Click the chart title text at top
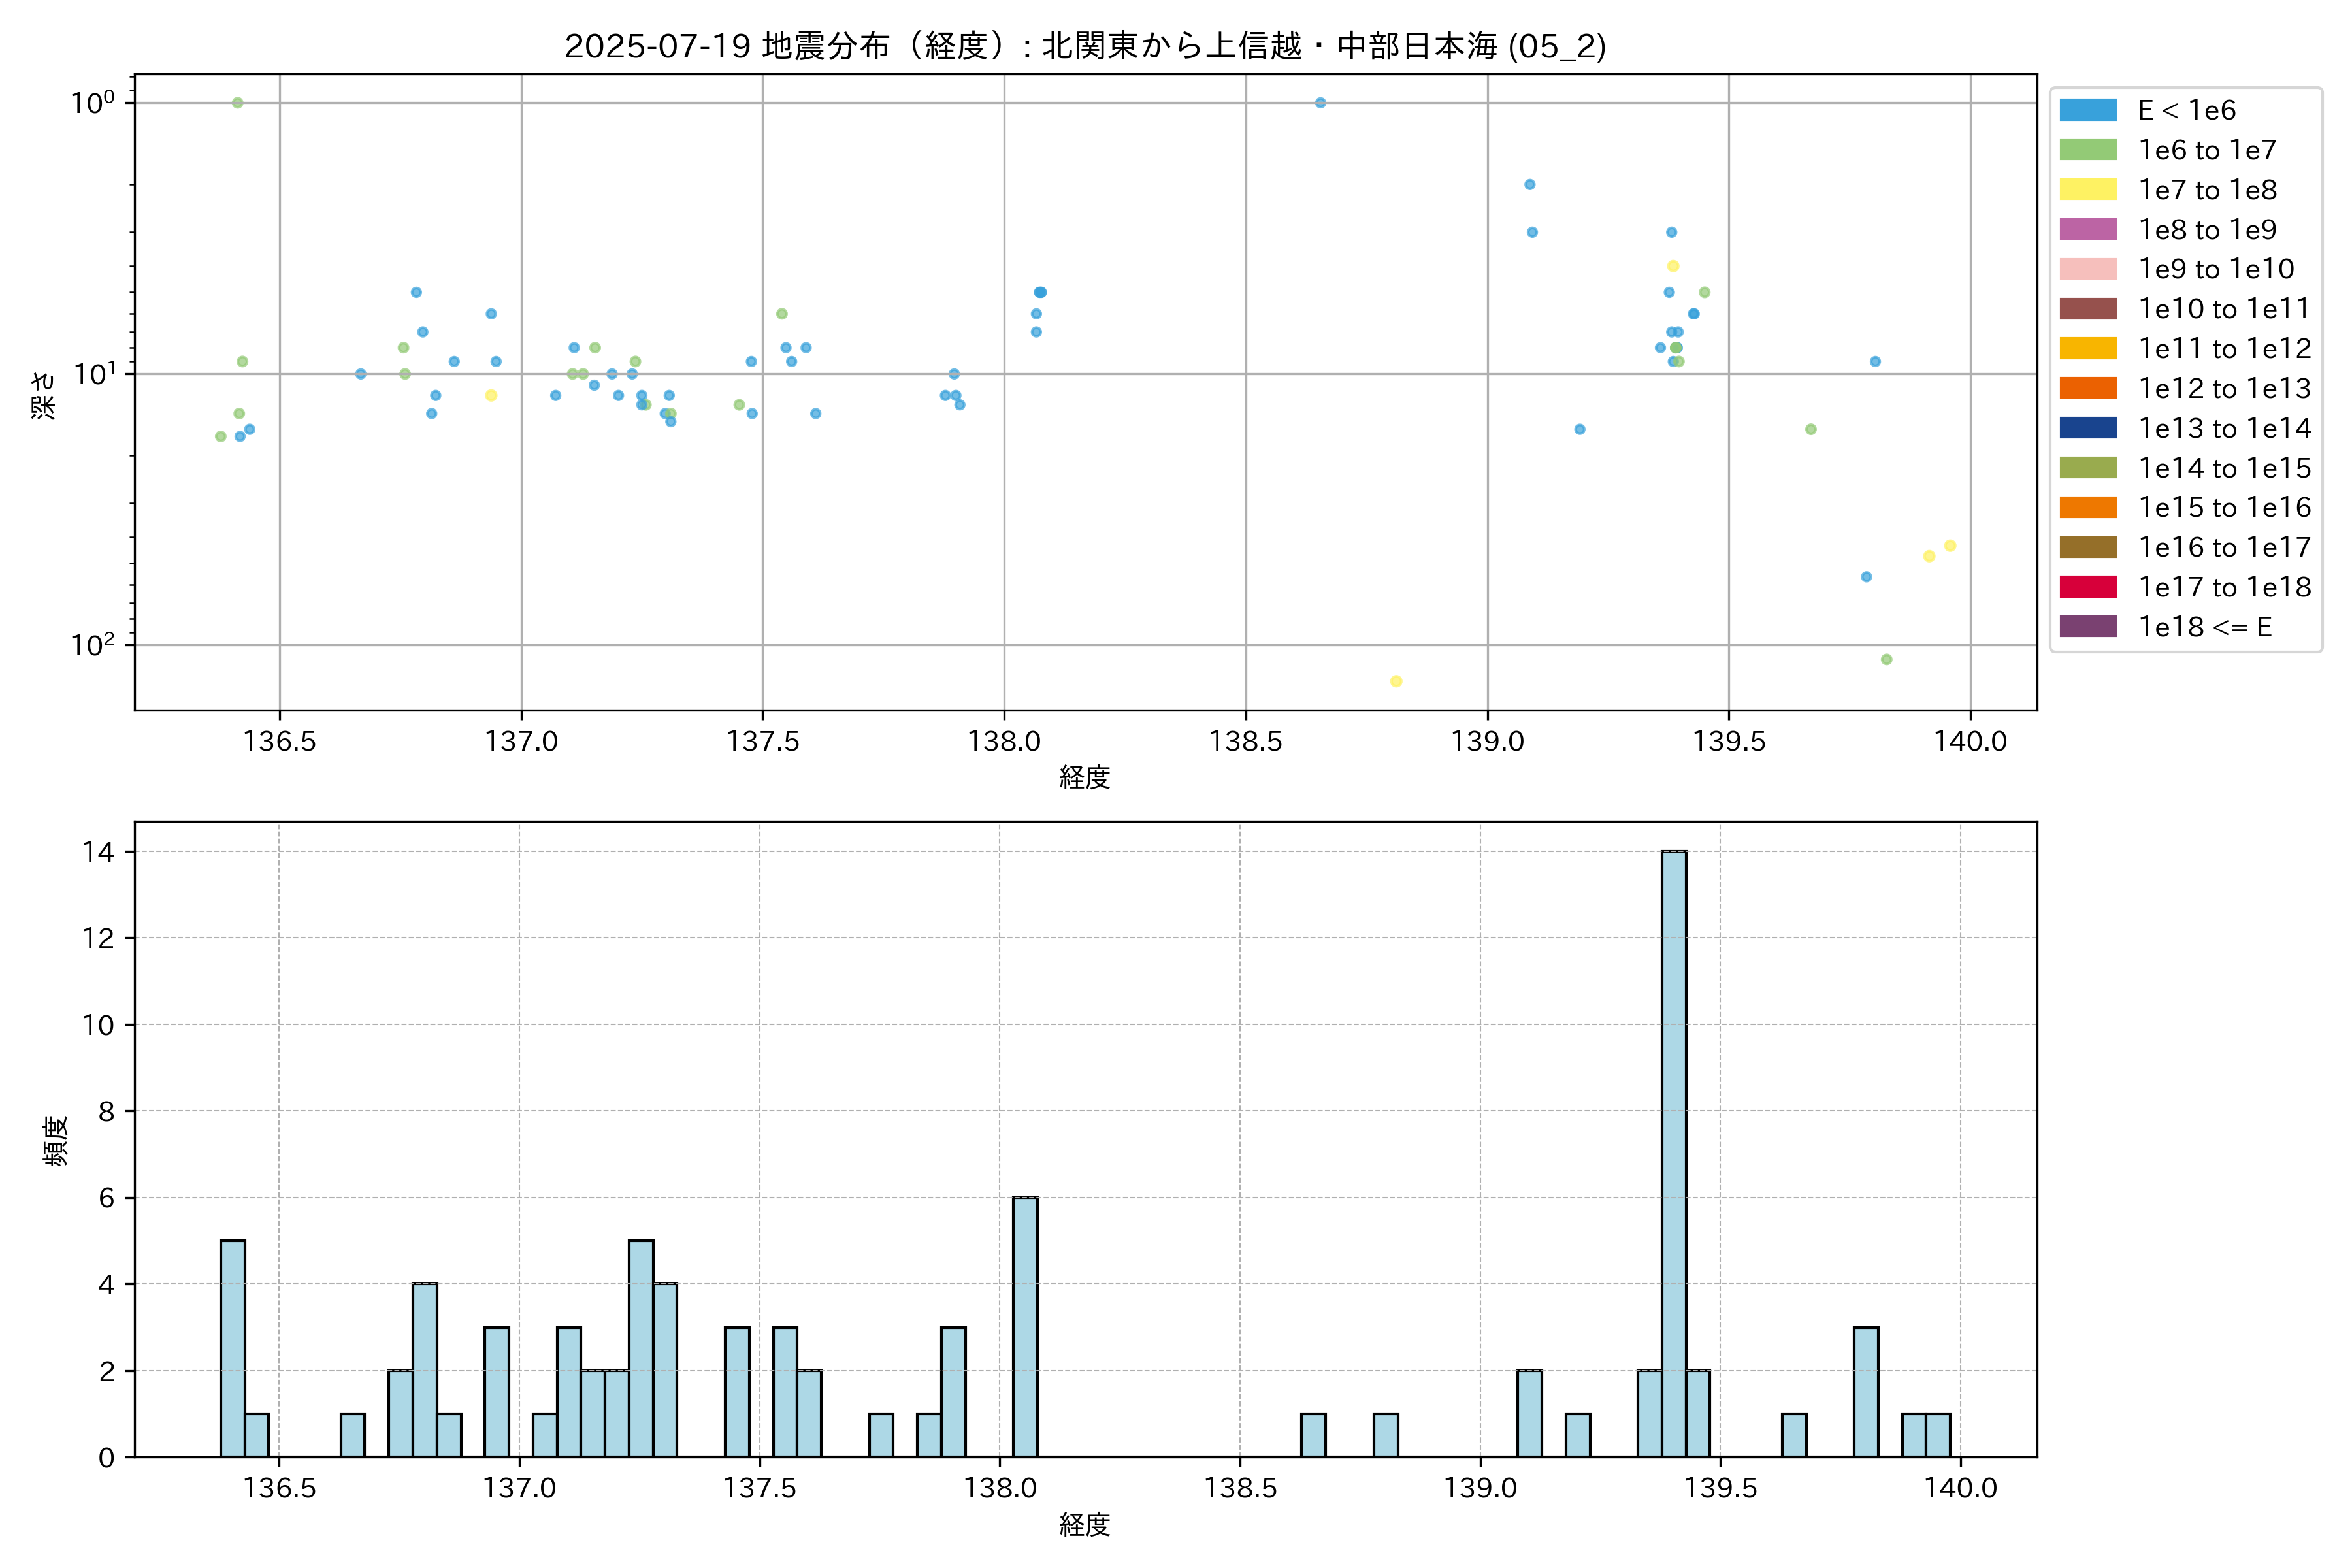The width and height of the screenshot is (2352, 1568). coord(1085,46)
